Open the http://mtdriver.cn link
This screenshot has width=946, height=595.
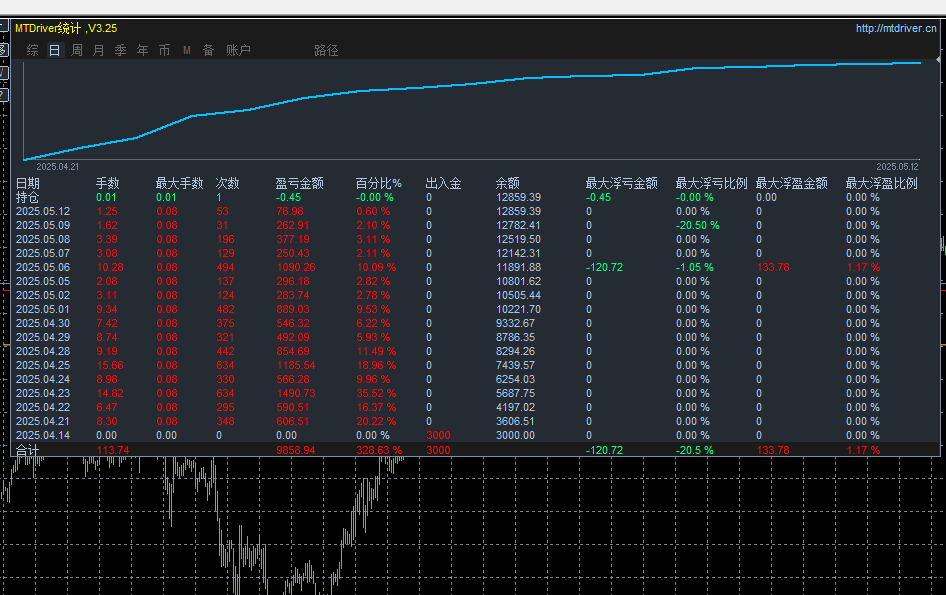pyautogui.click(x=896, y=29)
